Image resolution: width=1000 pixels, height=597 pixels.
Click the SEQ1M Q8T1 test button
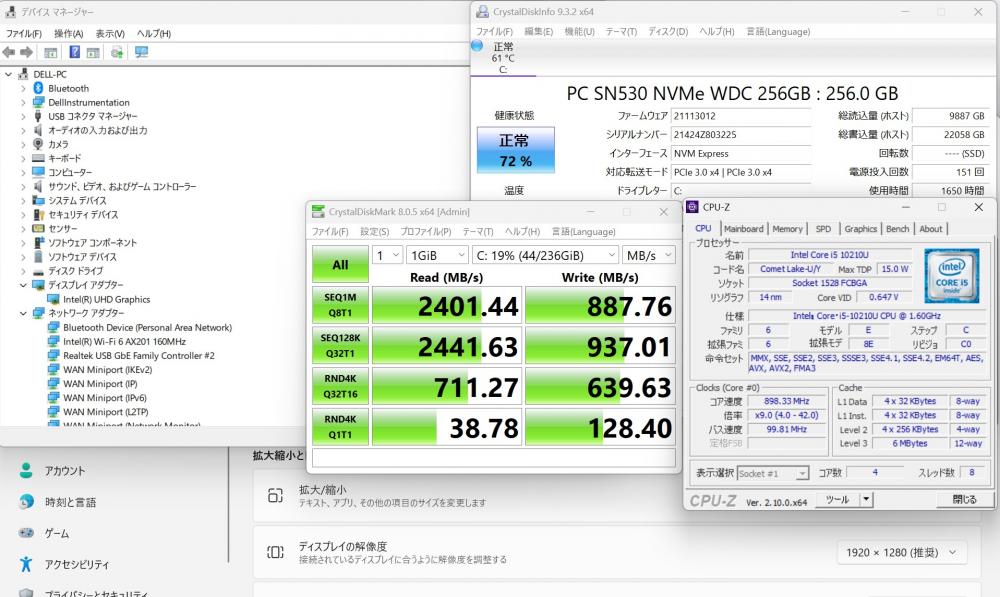(340, 305)
